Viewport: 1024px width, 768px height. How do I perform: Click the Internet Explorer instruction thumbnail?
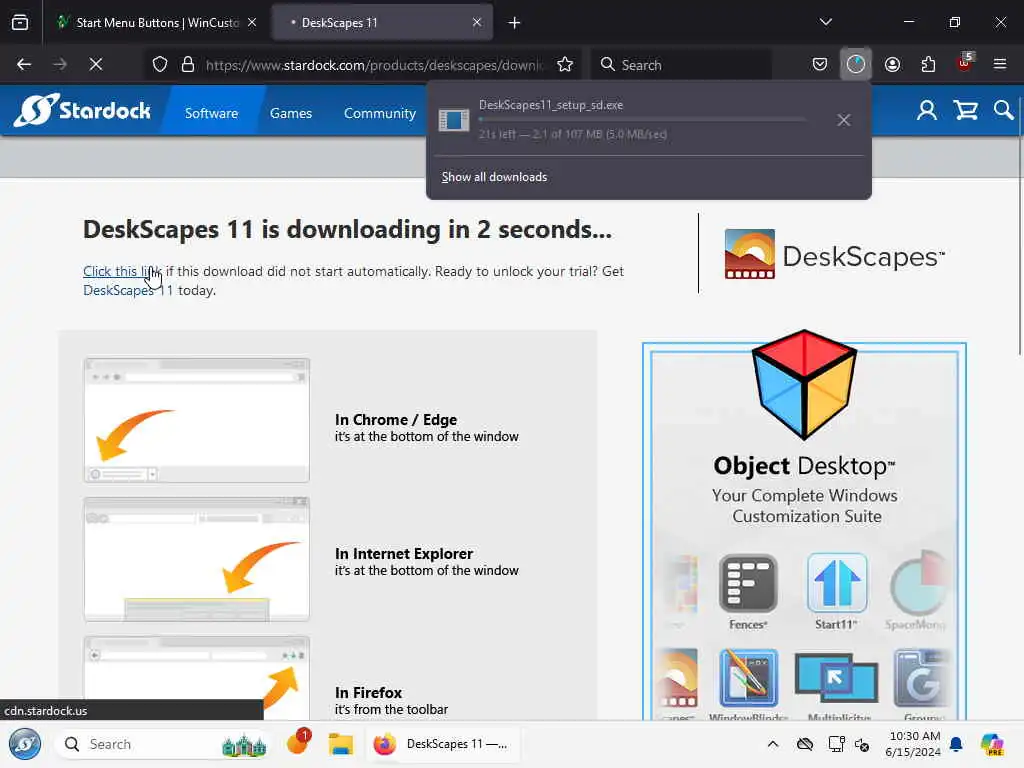[197, 559]
